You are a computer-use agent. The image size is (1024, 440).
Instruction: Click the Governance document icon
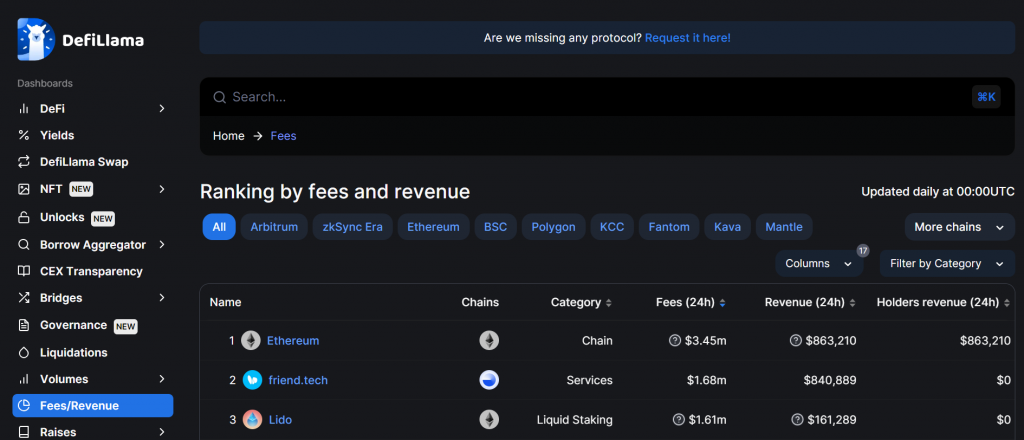[x=24, y=325]
